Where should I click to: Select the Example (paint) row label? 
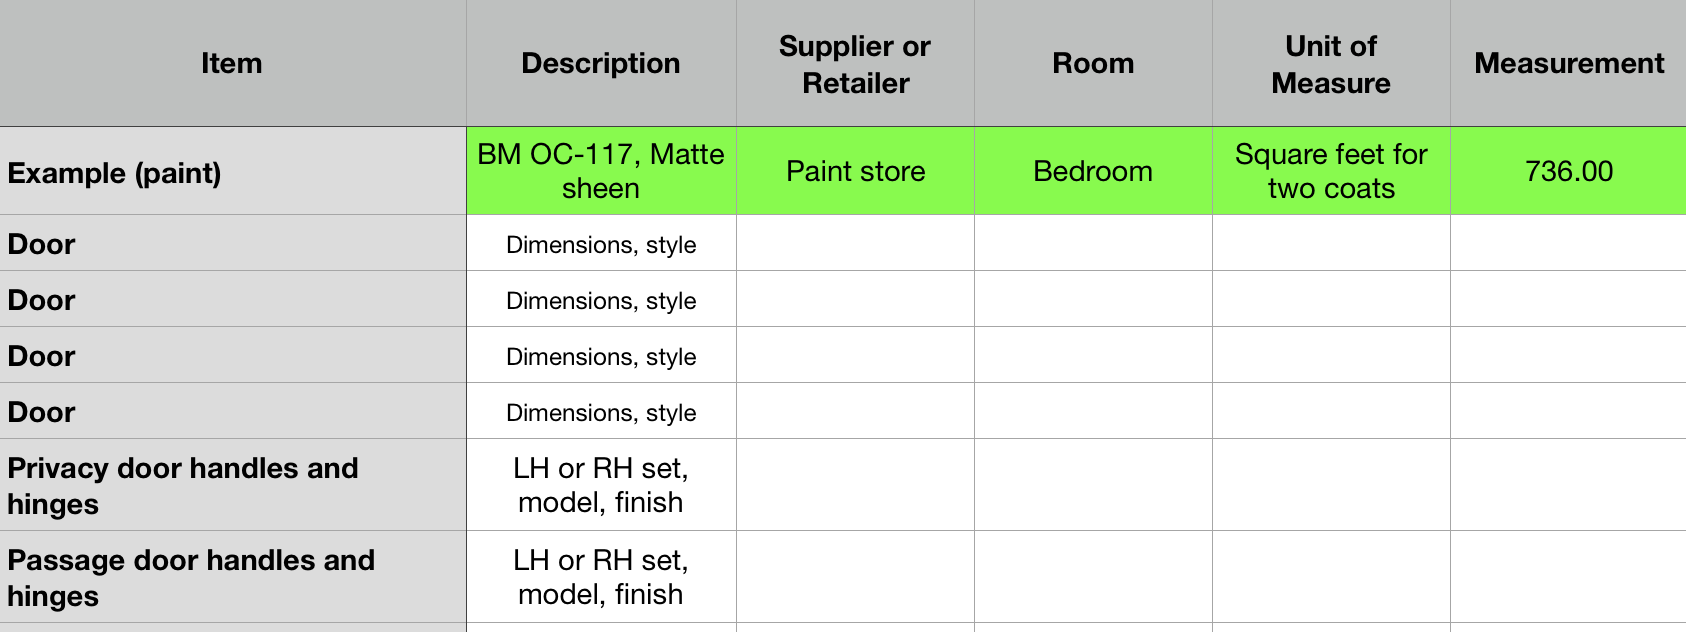tap(232, 172)
